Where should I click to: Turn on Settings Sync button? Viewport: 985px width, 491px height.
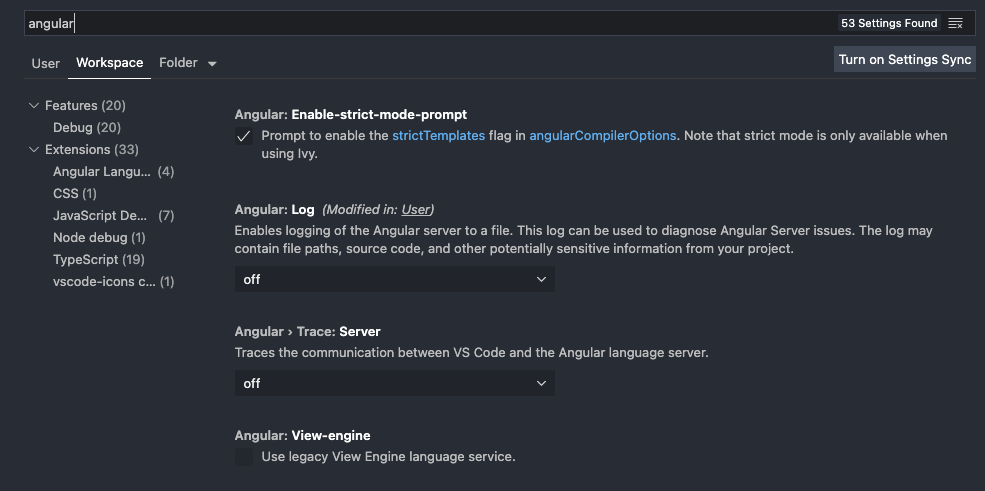pyautogui.click(x=905, y=60)
